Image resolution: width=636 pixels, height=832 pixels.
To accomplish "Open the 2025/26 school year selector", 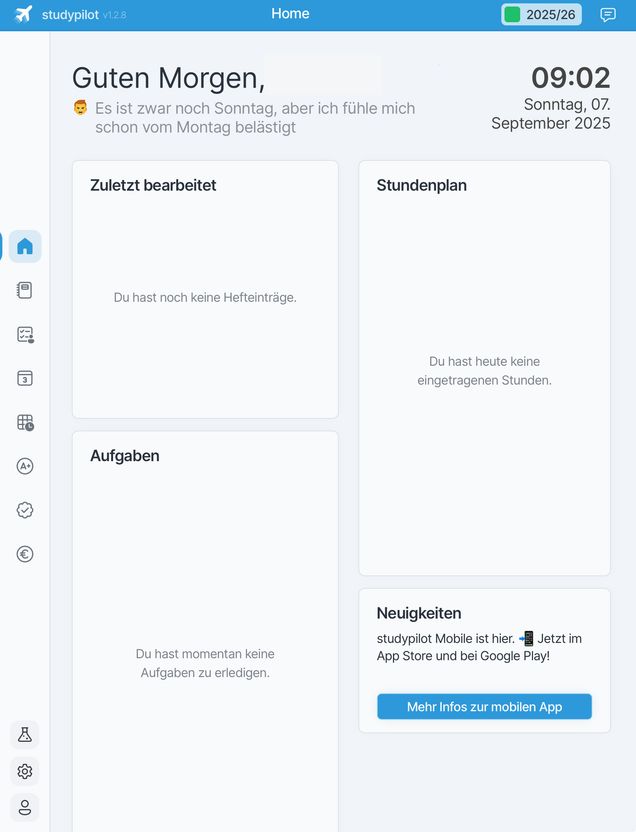I will 541,15.
